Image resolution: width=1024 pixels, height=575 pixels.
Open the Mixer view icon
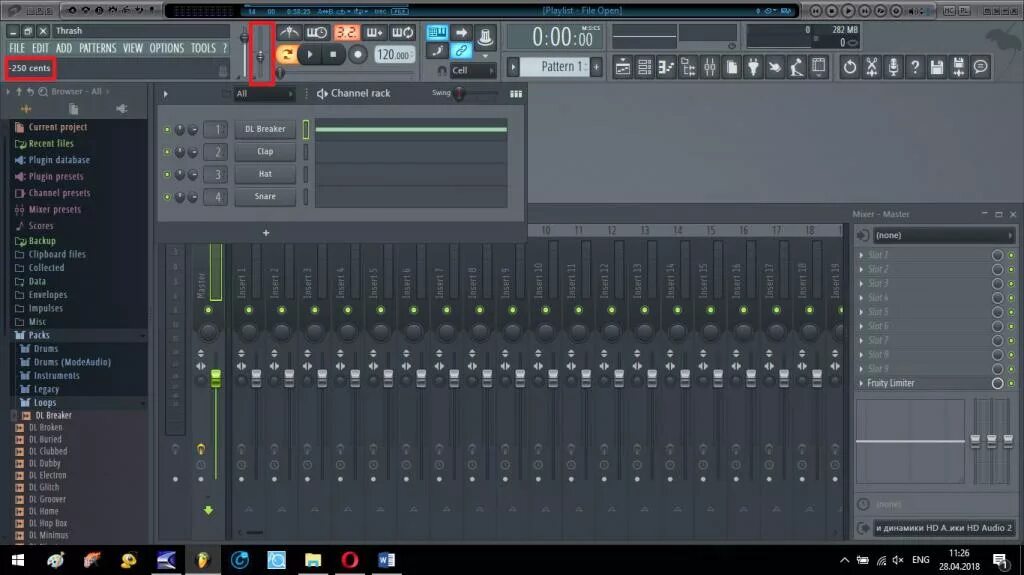click(710, 67)
